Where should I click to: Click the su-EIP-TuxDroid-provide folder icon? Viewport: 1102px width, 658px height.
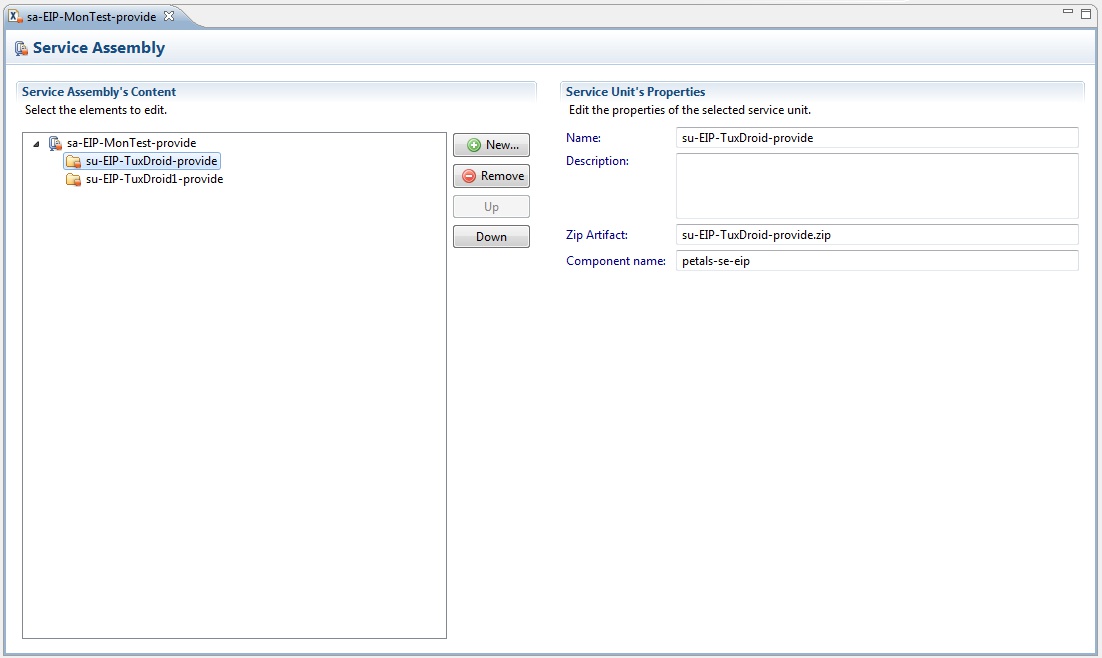[73, 161]
